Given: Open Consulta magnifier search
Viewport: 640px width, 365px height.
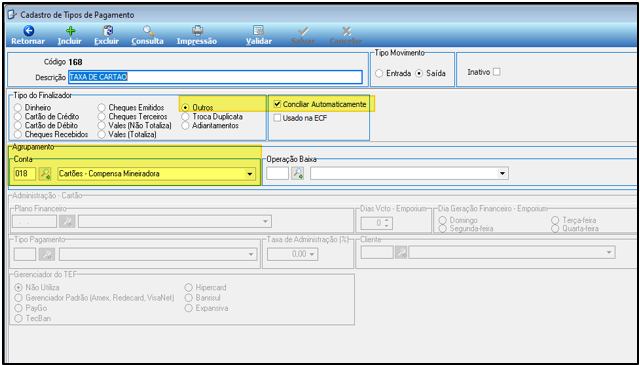Looking at the screenshot, I should [x=148, y=31].
